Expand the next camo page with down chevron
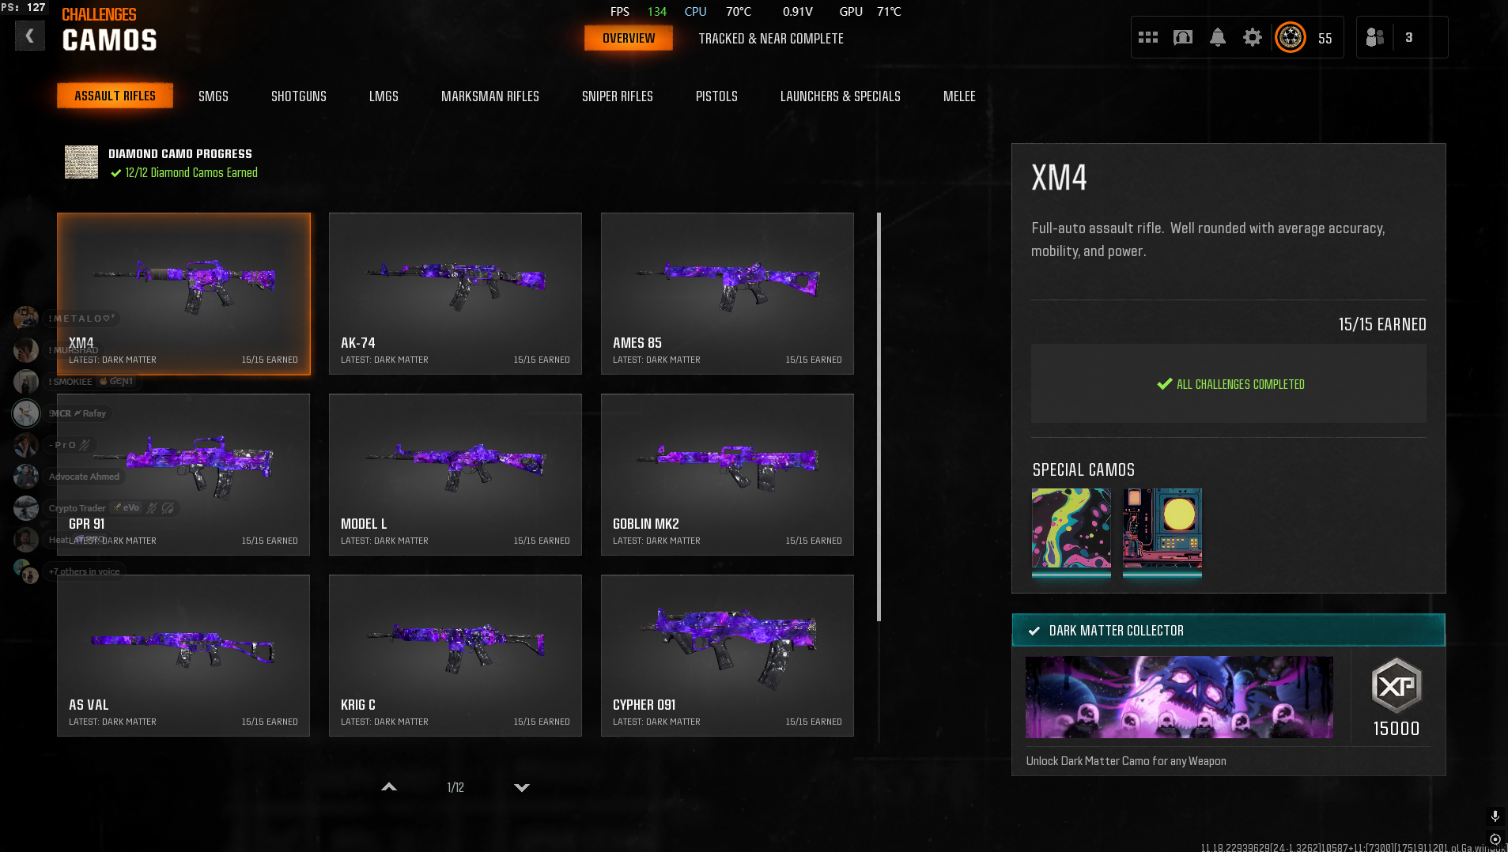The width and height of the screenshot is (1508, 852). coord(521,787)
